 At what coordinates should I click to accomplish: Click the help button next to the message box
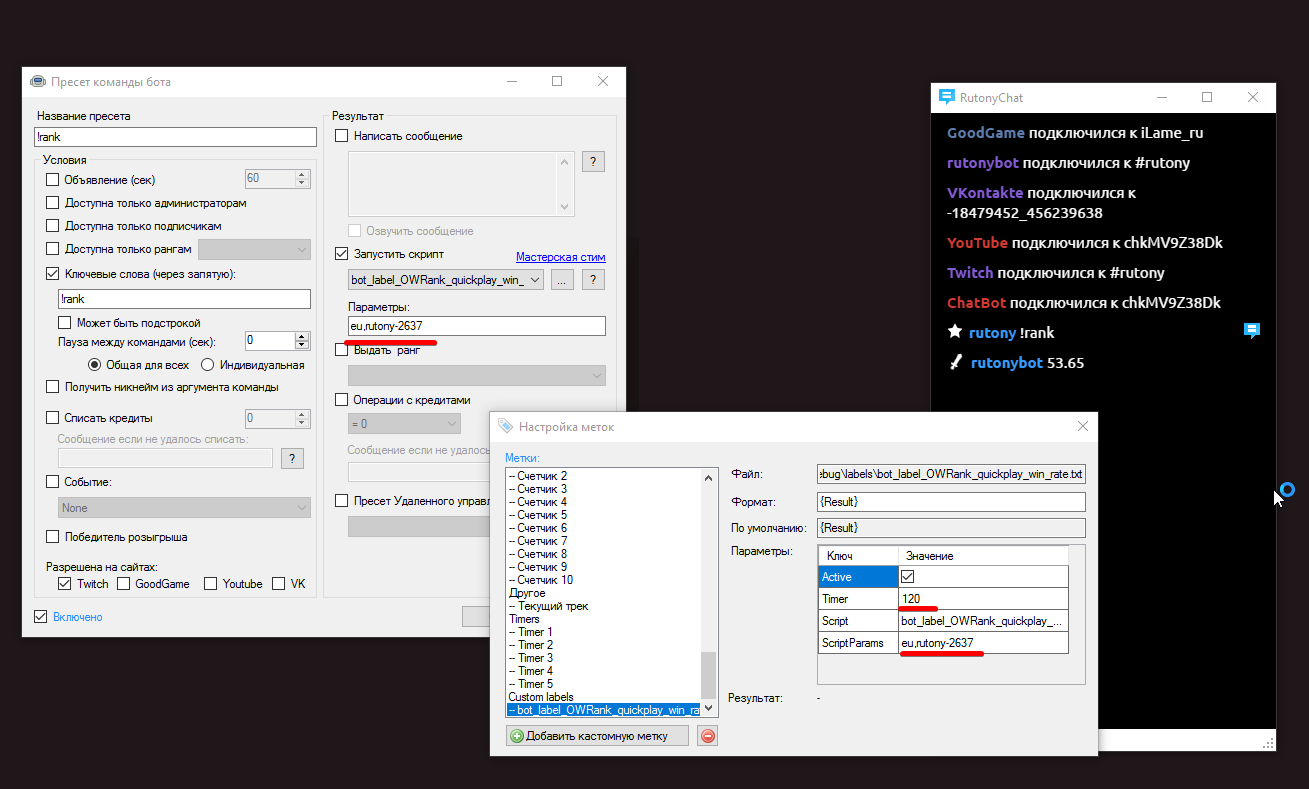click(593, 161)
